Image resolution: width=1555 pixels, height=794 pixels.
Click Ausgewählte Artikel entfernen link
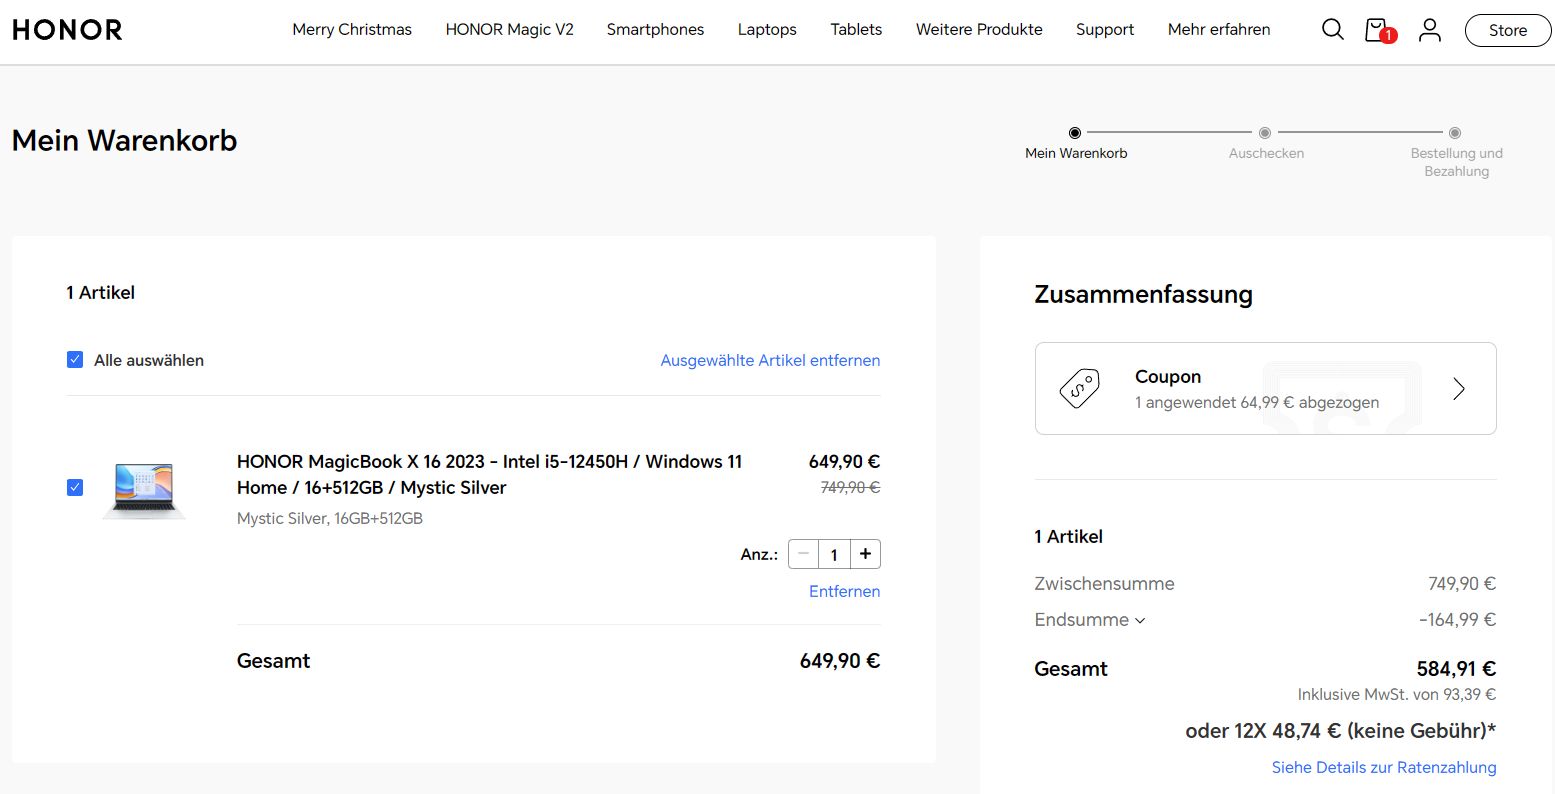click(770, 360)
